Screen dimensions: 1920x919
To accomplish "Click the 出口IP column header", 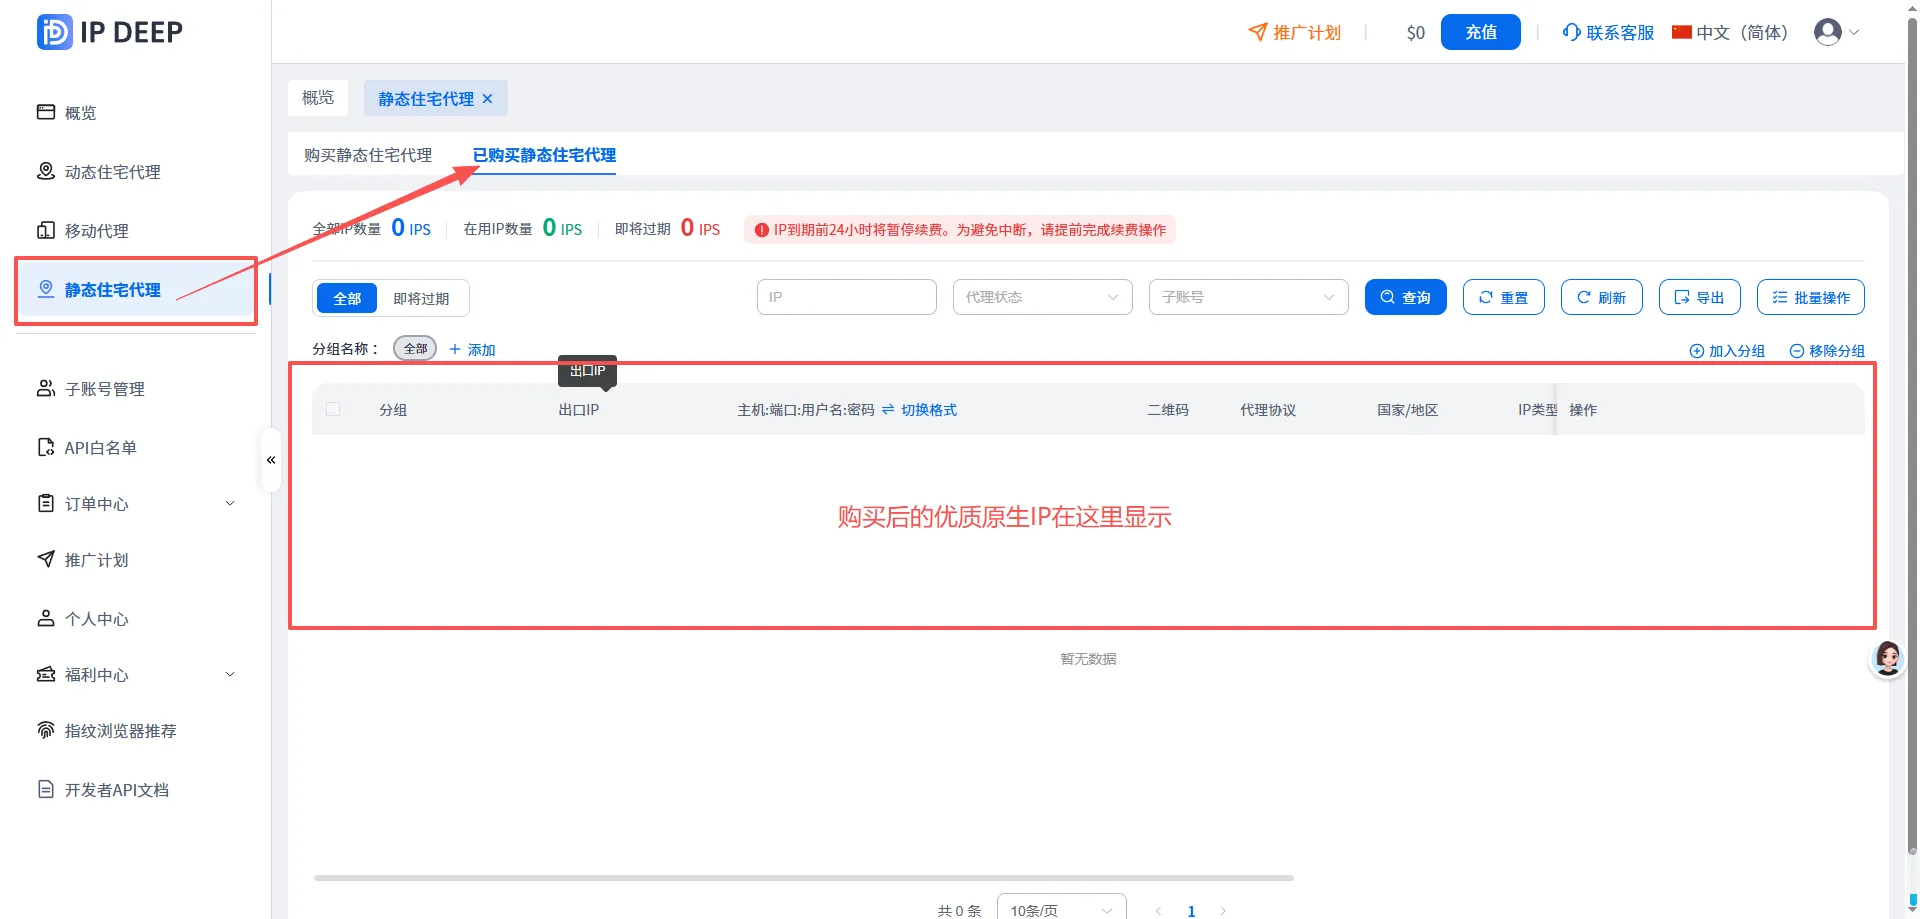I will tap(578, 410).
